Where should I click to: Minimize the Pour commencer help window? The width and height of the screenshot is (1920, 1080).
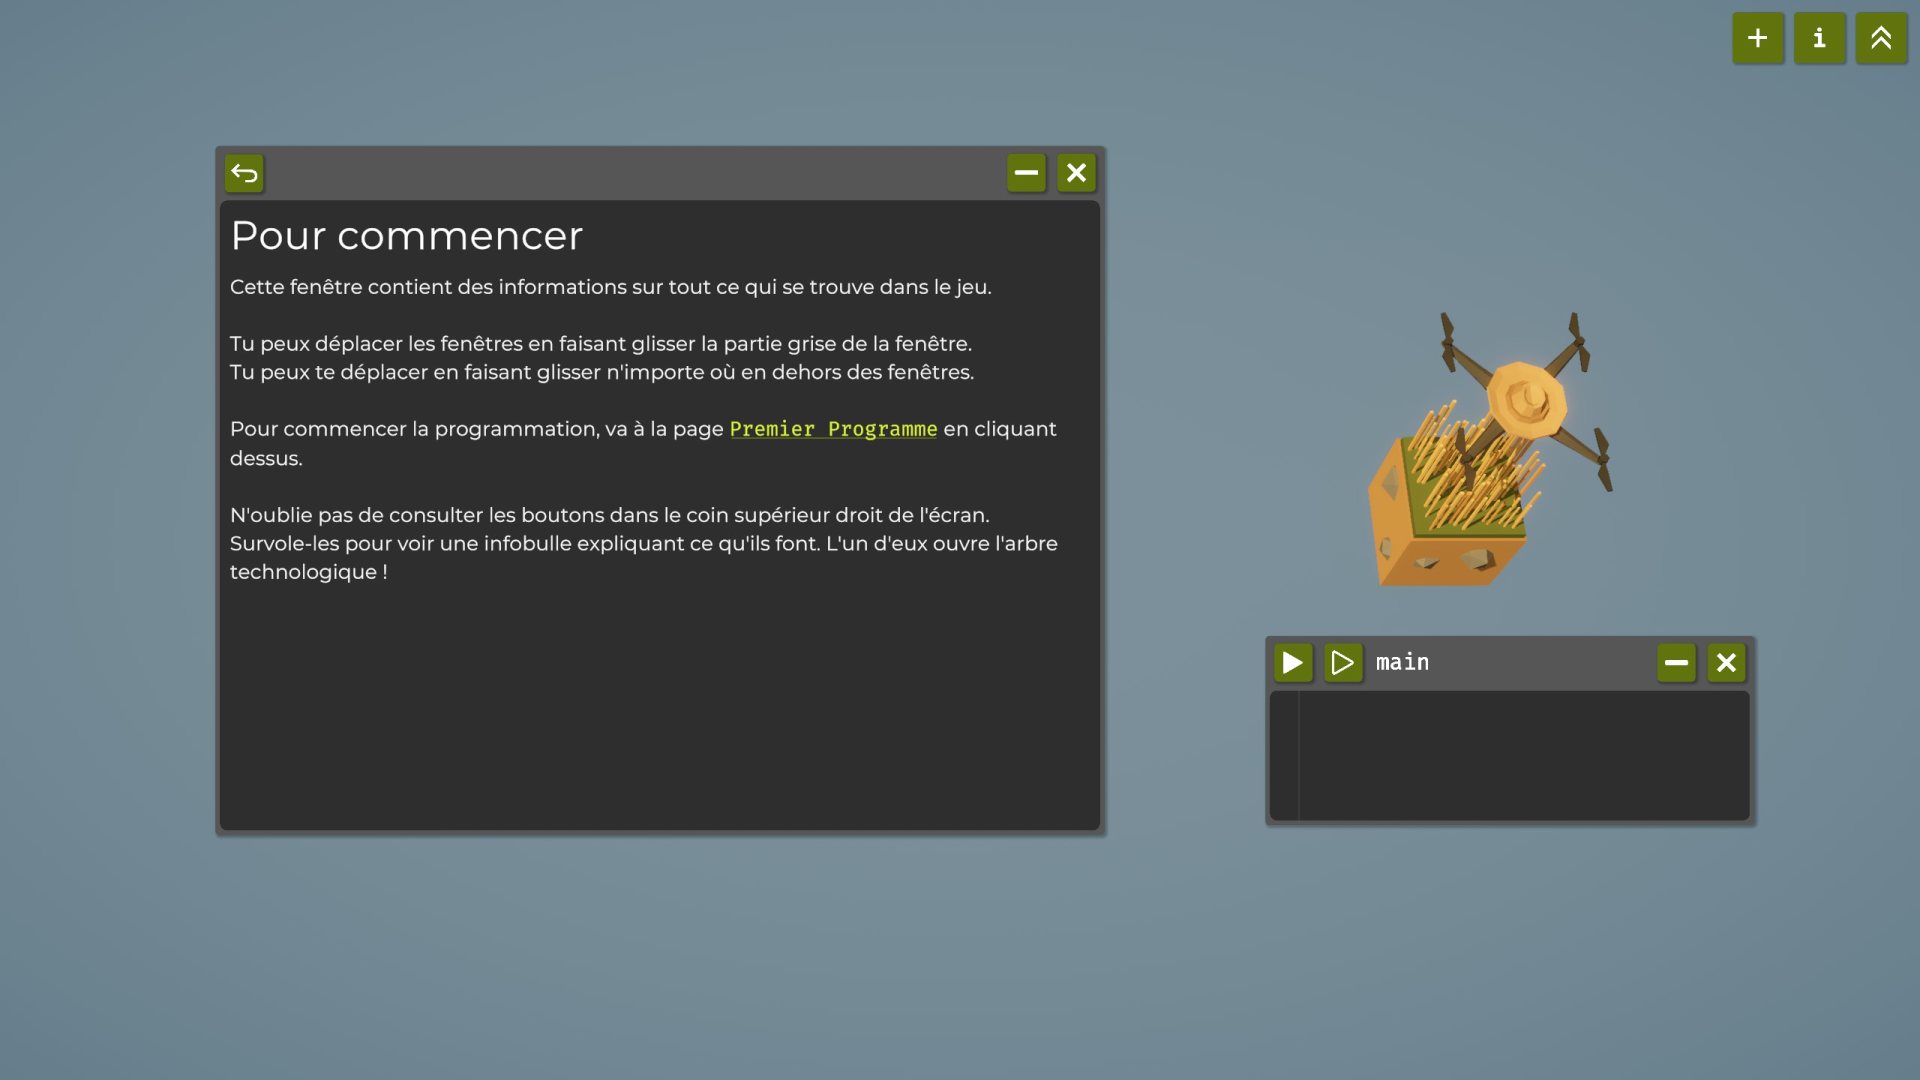[x=1026, y=173]
